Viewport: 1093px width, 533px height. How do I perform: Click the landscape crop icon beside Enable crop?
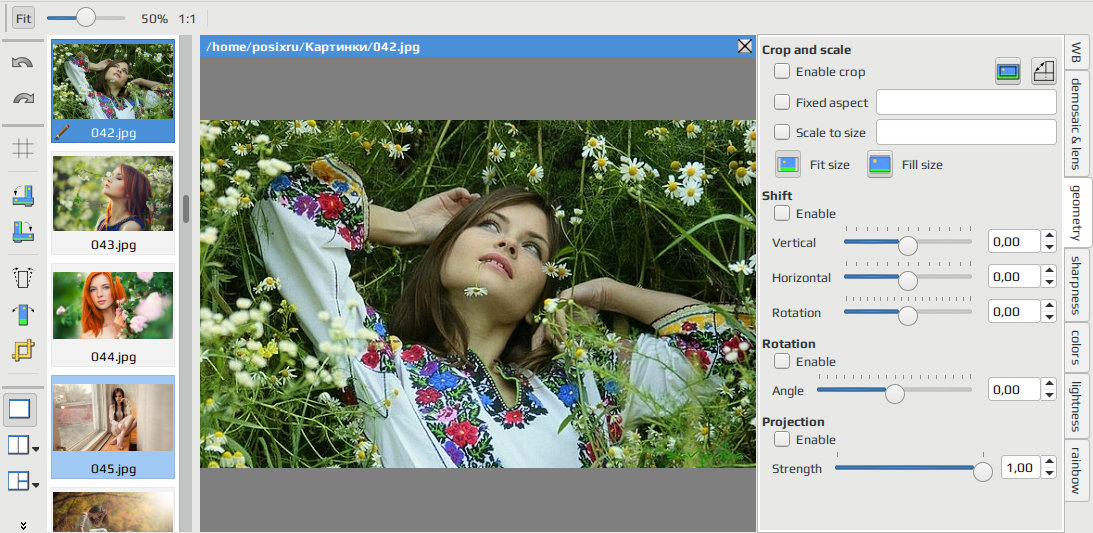[1008, 72]
